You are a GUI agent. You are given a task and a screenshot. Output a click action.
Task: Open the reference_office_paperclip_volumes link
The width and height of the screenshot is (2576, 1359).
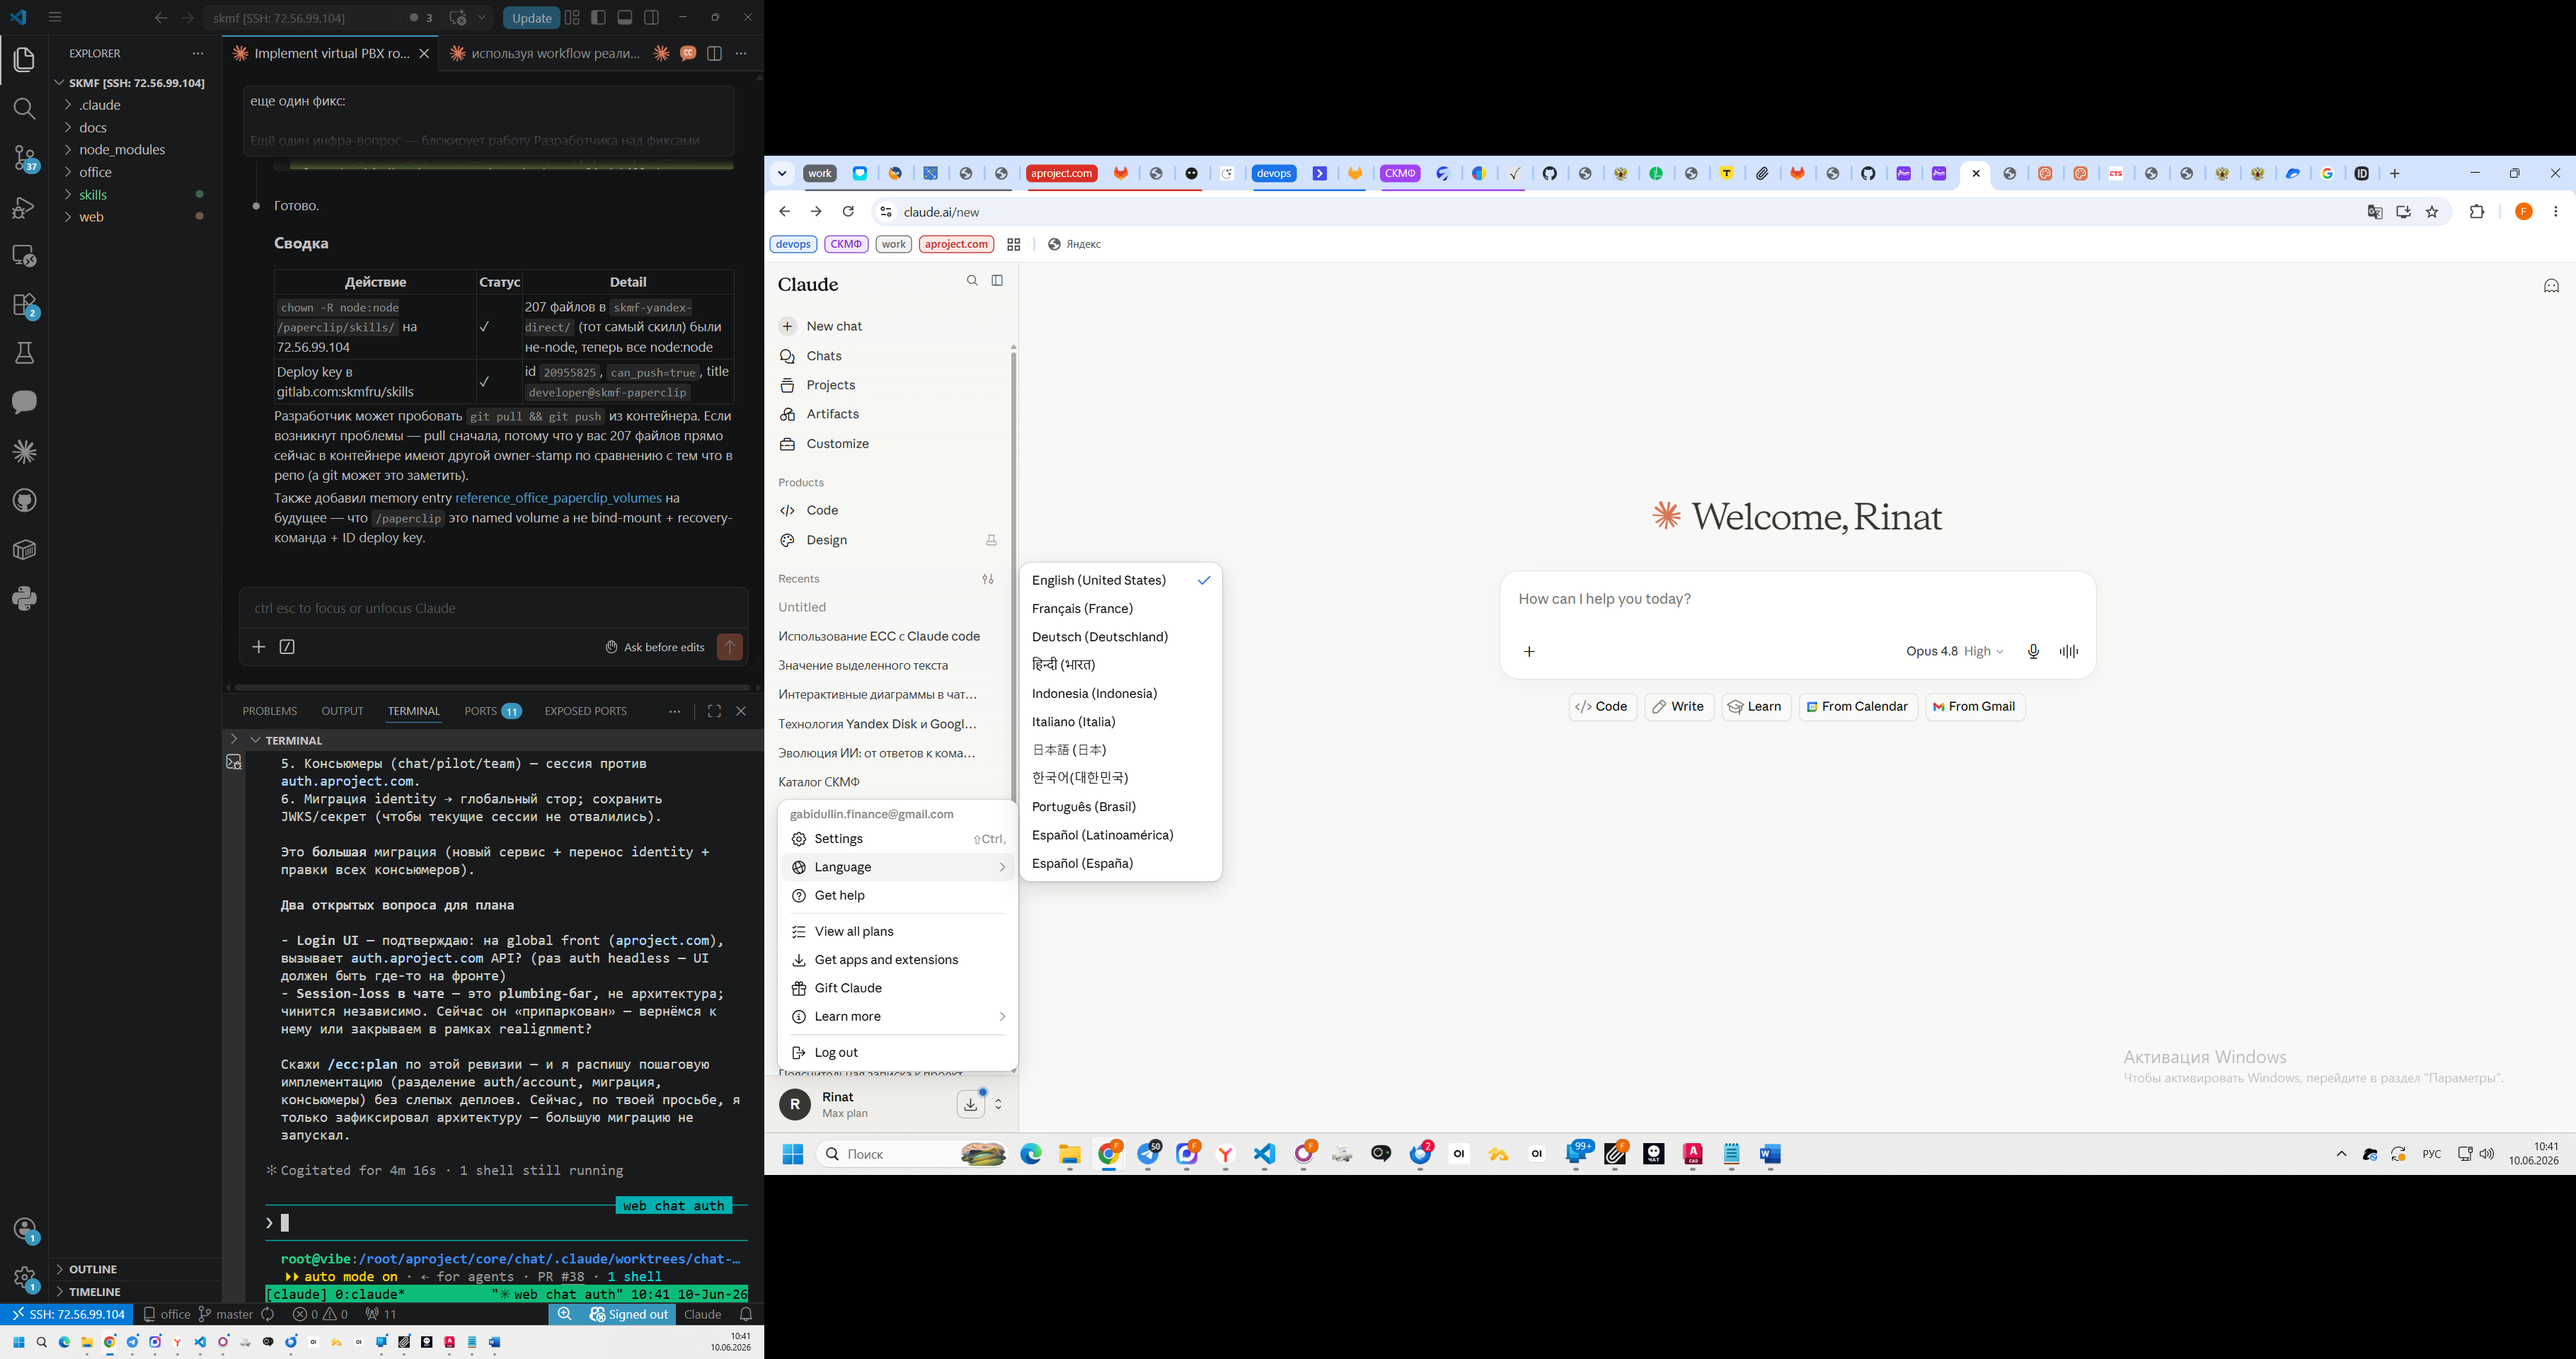[558, 498]
